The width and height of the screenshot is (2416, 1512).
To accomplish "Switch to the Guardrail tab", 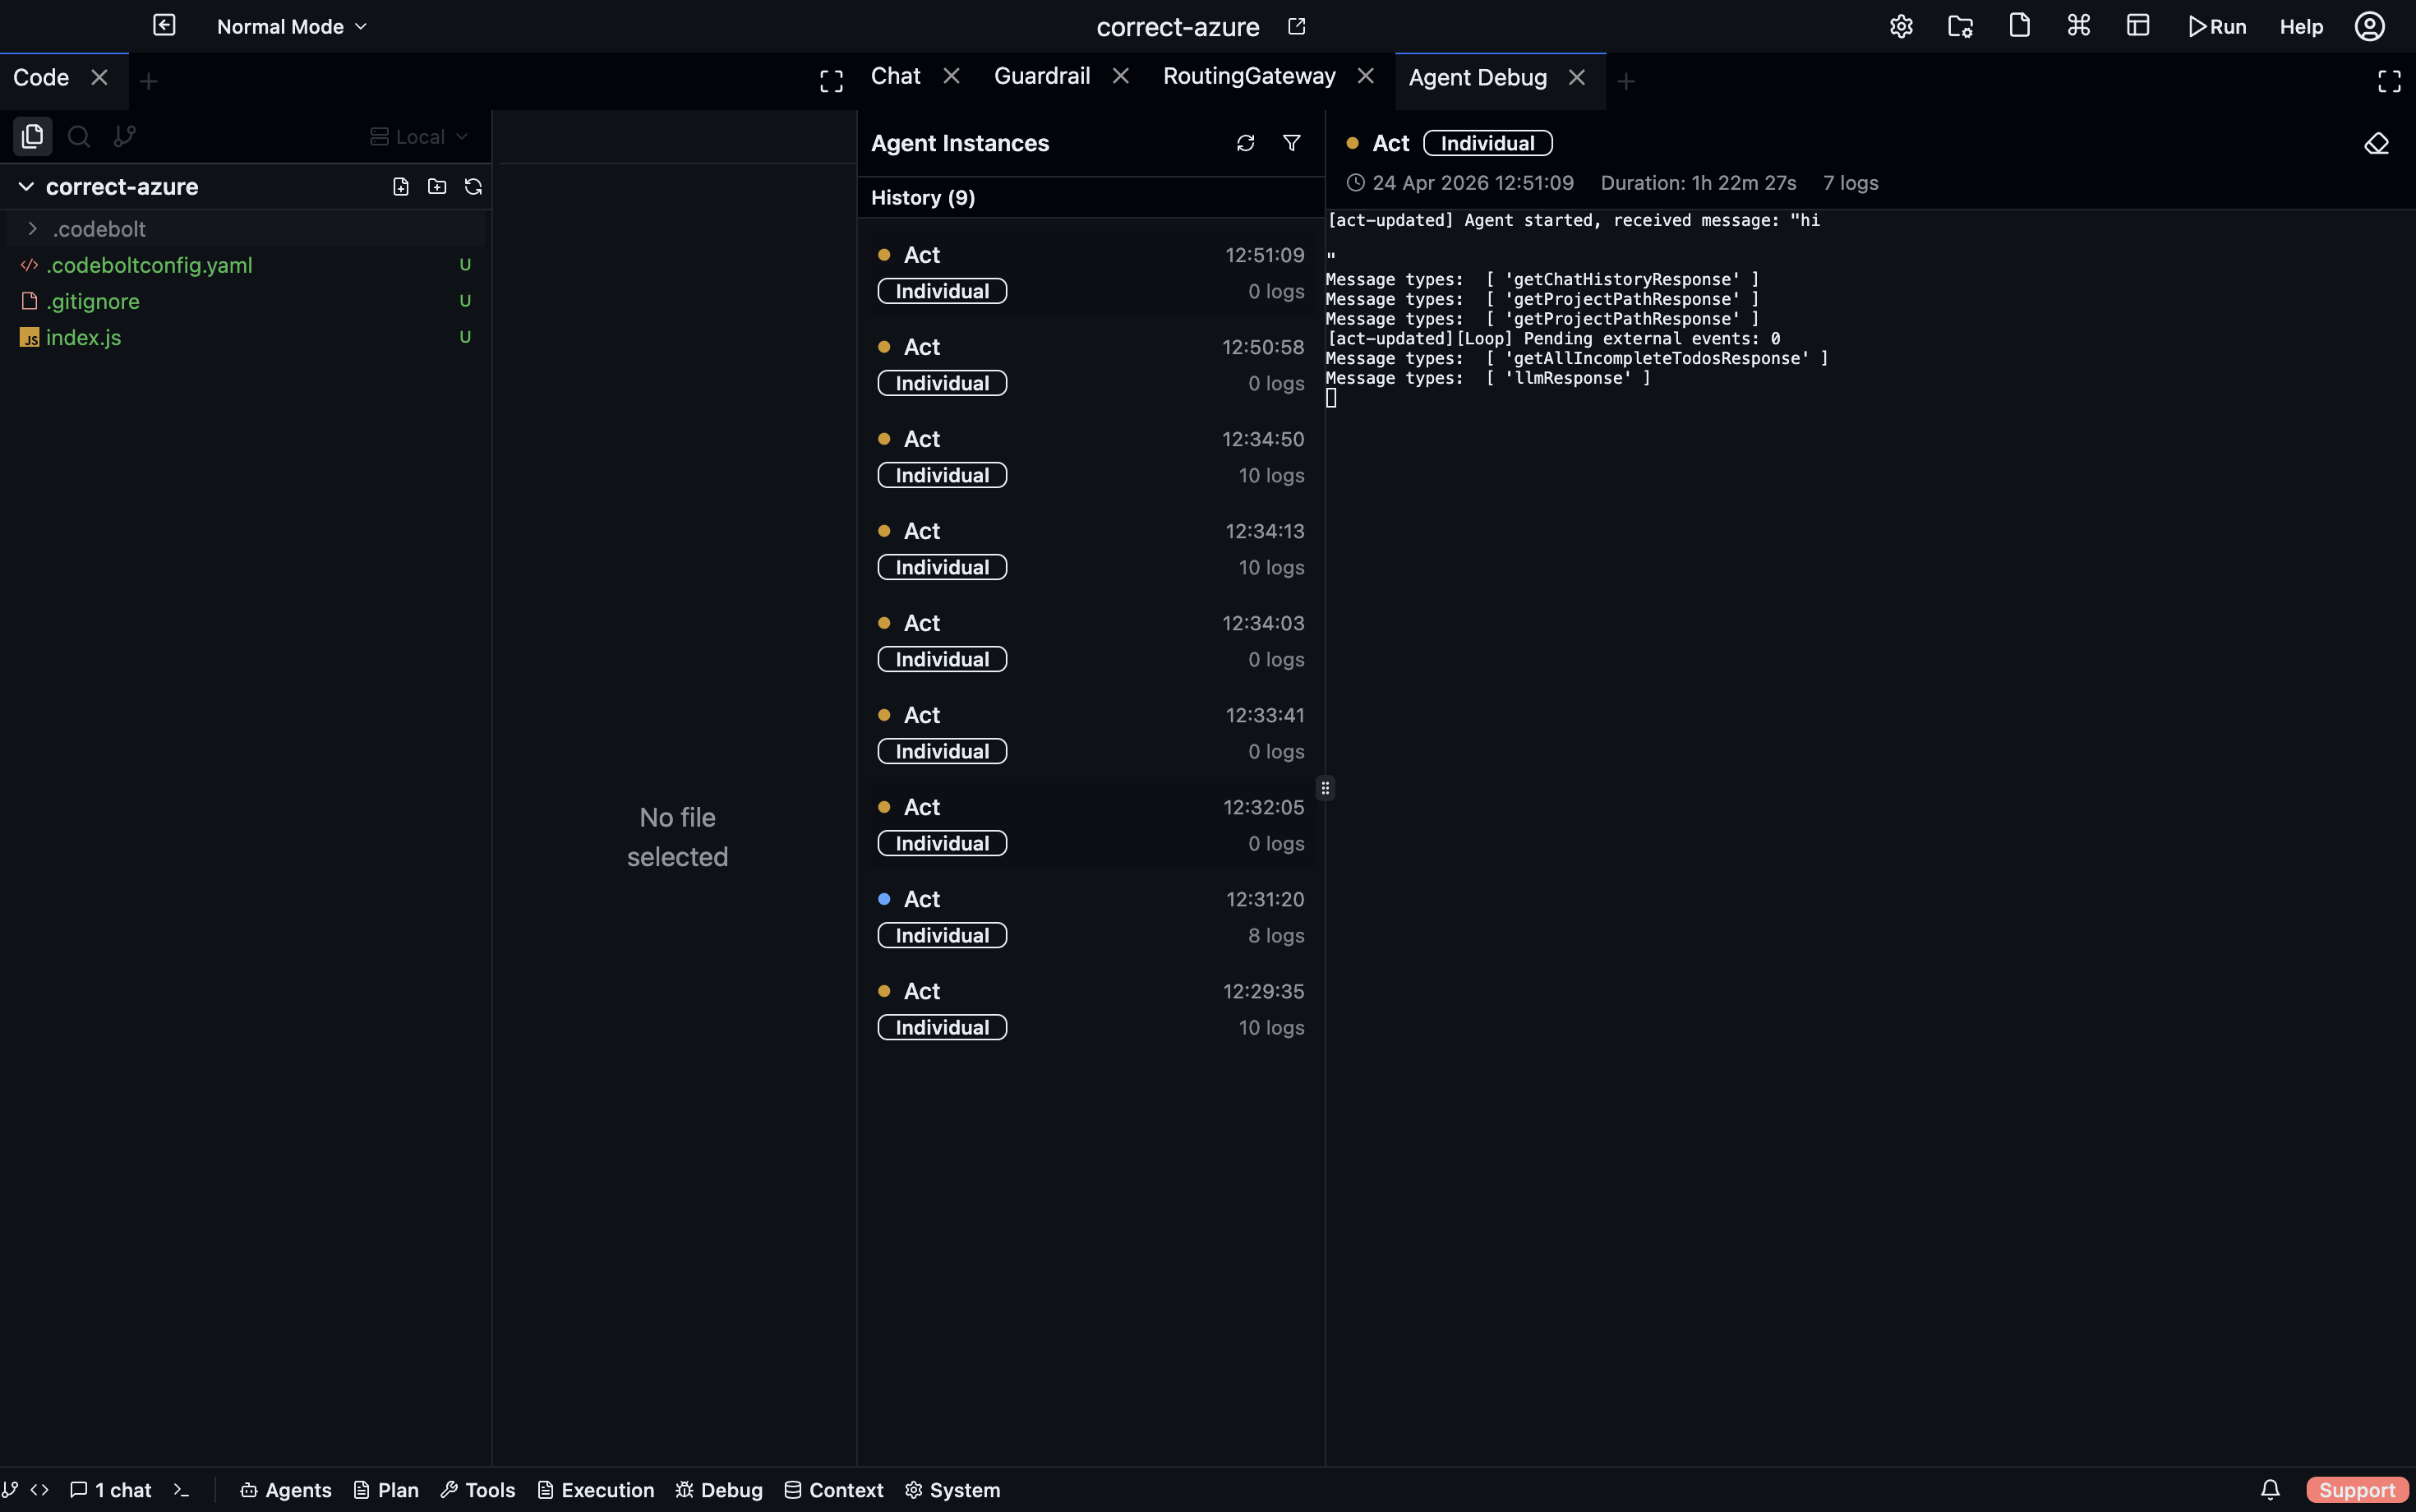I will pos(1041,75).
